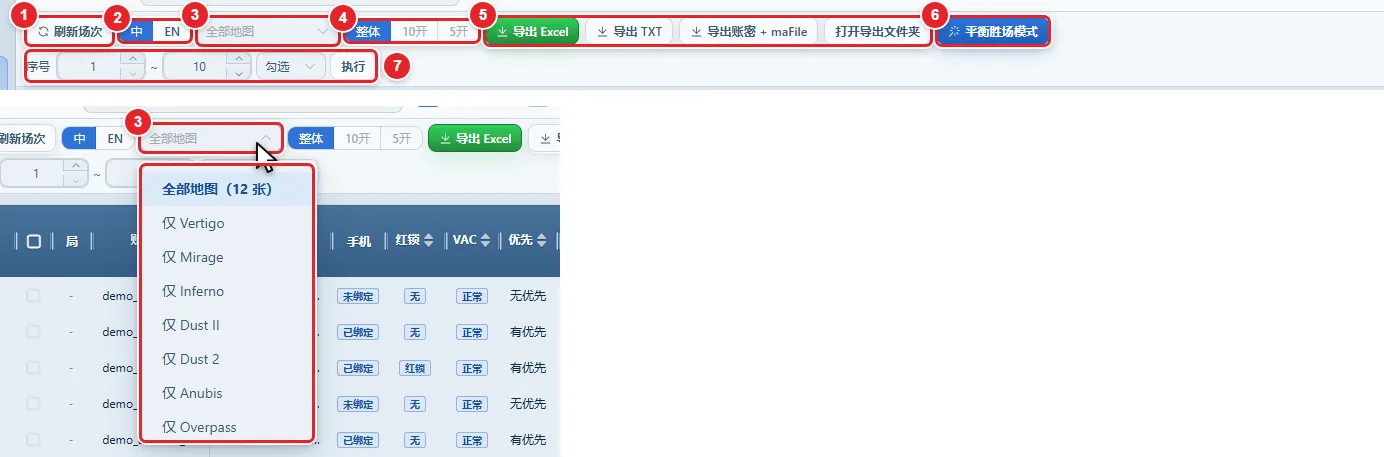Tick select-all checkbox in table header
Viewport: 1384px width, 457px height.
tap(34, 241)
